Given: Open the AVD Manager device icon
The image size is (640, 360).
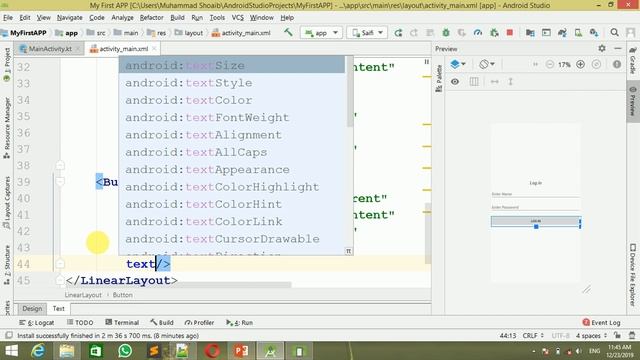Looking at the screenshot, I should click(578, 33).
